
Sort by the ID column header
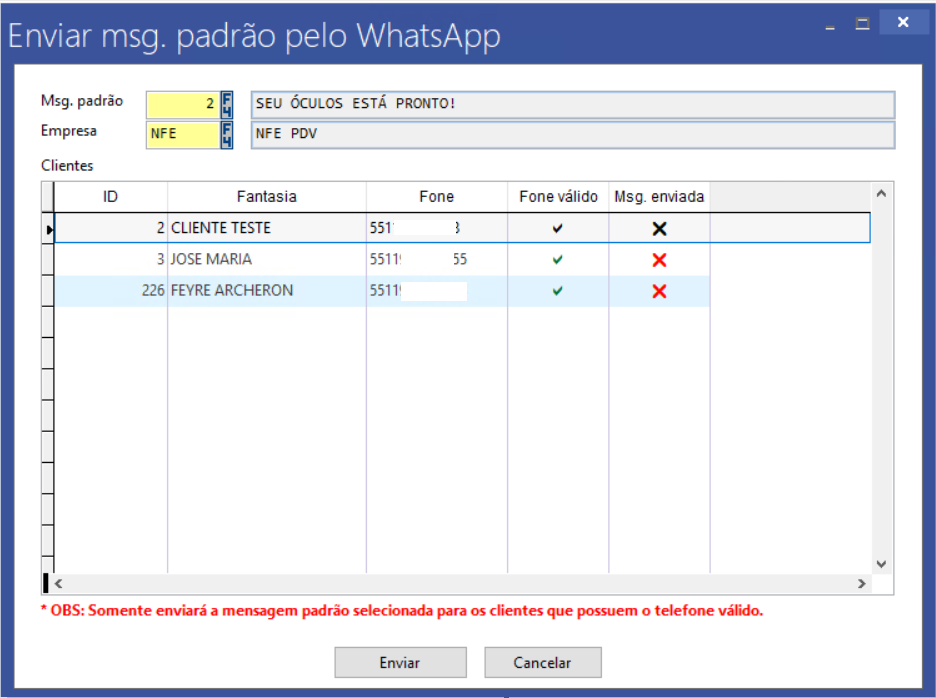(x=110, y=197)
